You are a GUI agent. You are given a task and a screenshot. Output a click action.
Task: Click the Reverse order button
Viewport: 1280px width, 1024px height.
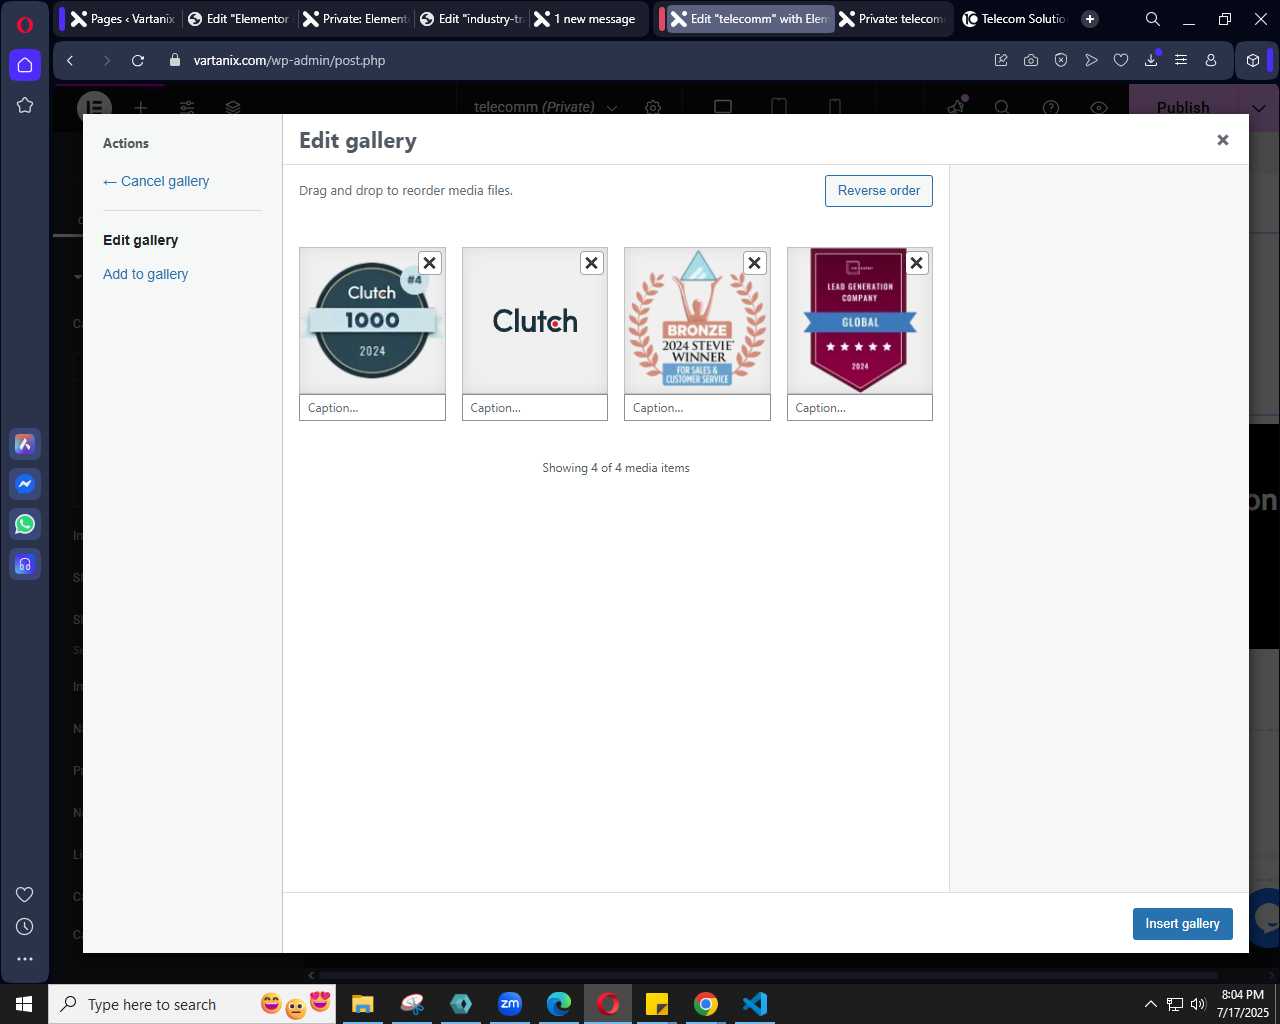pyautogui.click(x=879, y=191)
